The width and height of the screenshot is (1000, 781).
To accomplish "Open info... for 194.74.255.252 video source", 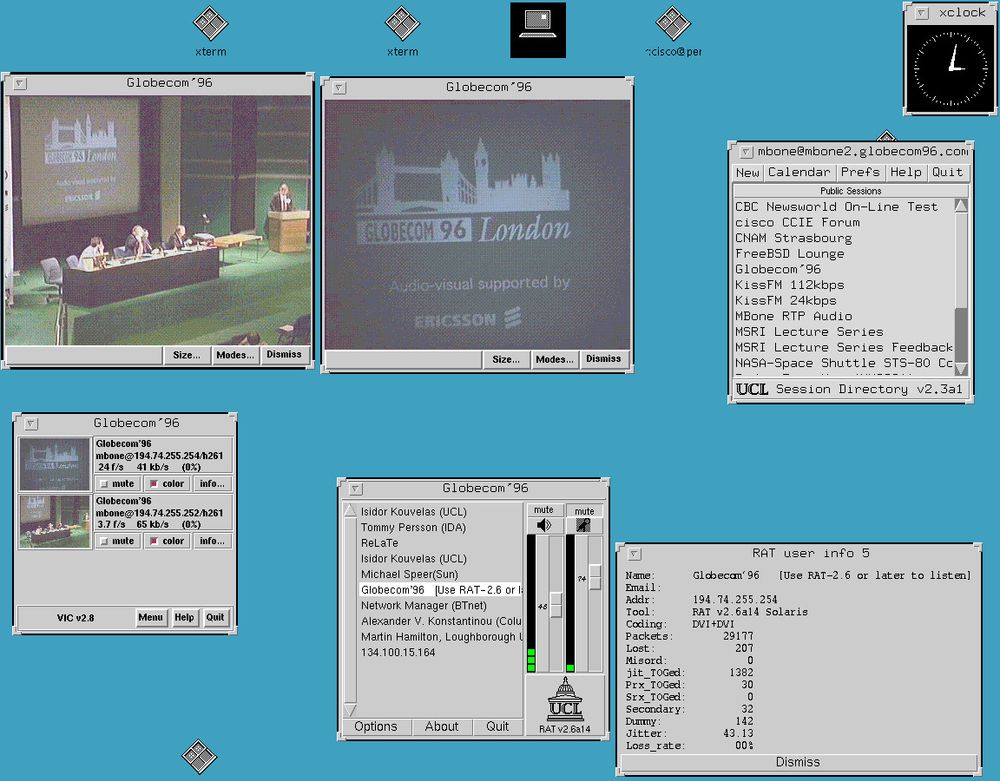I will [x=212, y=541].
